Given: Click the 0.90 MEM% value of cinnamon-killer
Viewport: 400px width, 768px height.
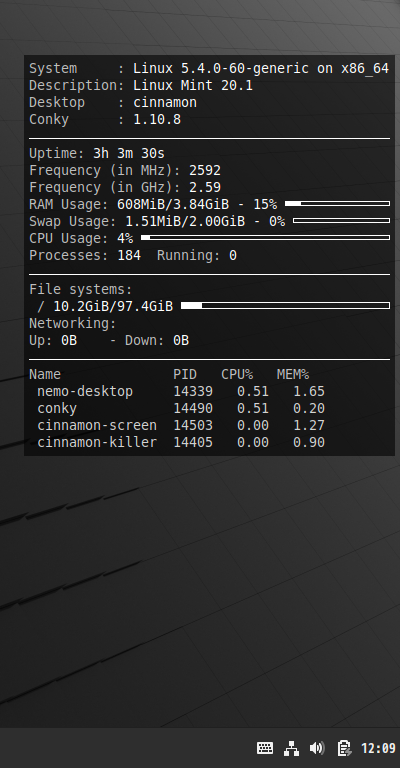Looking at the screenshot, I should [309, 442].
